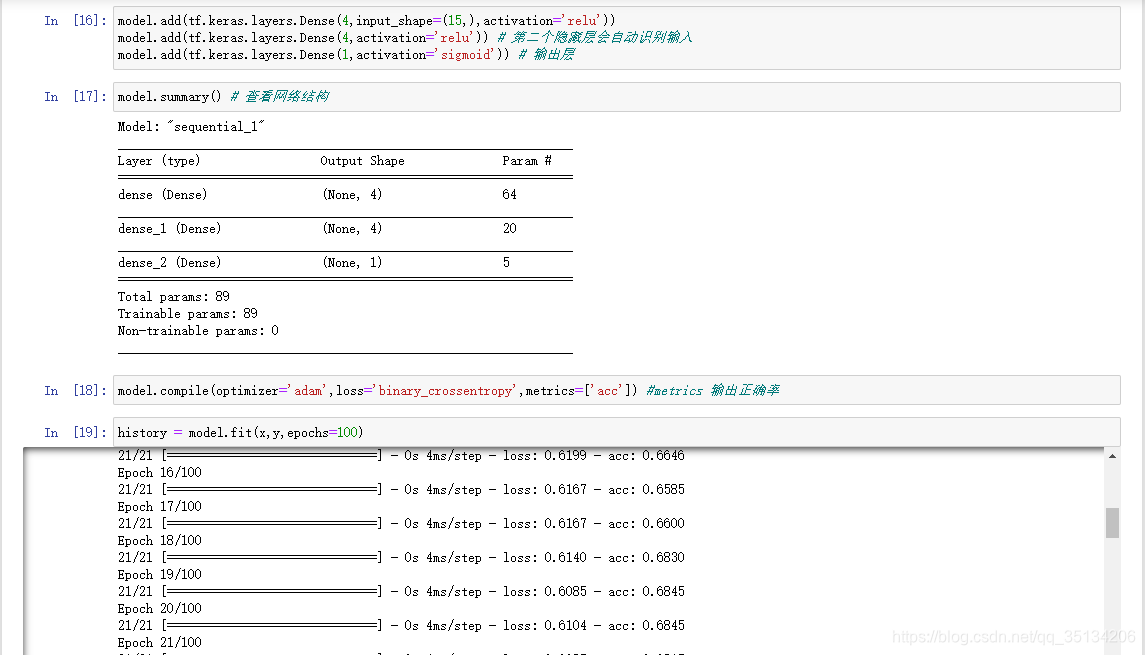1145x655 pixels.
Task: Click the input_shape=(15,) argument
Action: 416,21
